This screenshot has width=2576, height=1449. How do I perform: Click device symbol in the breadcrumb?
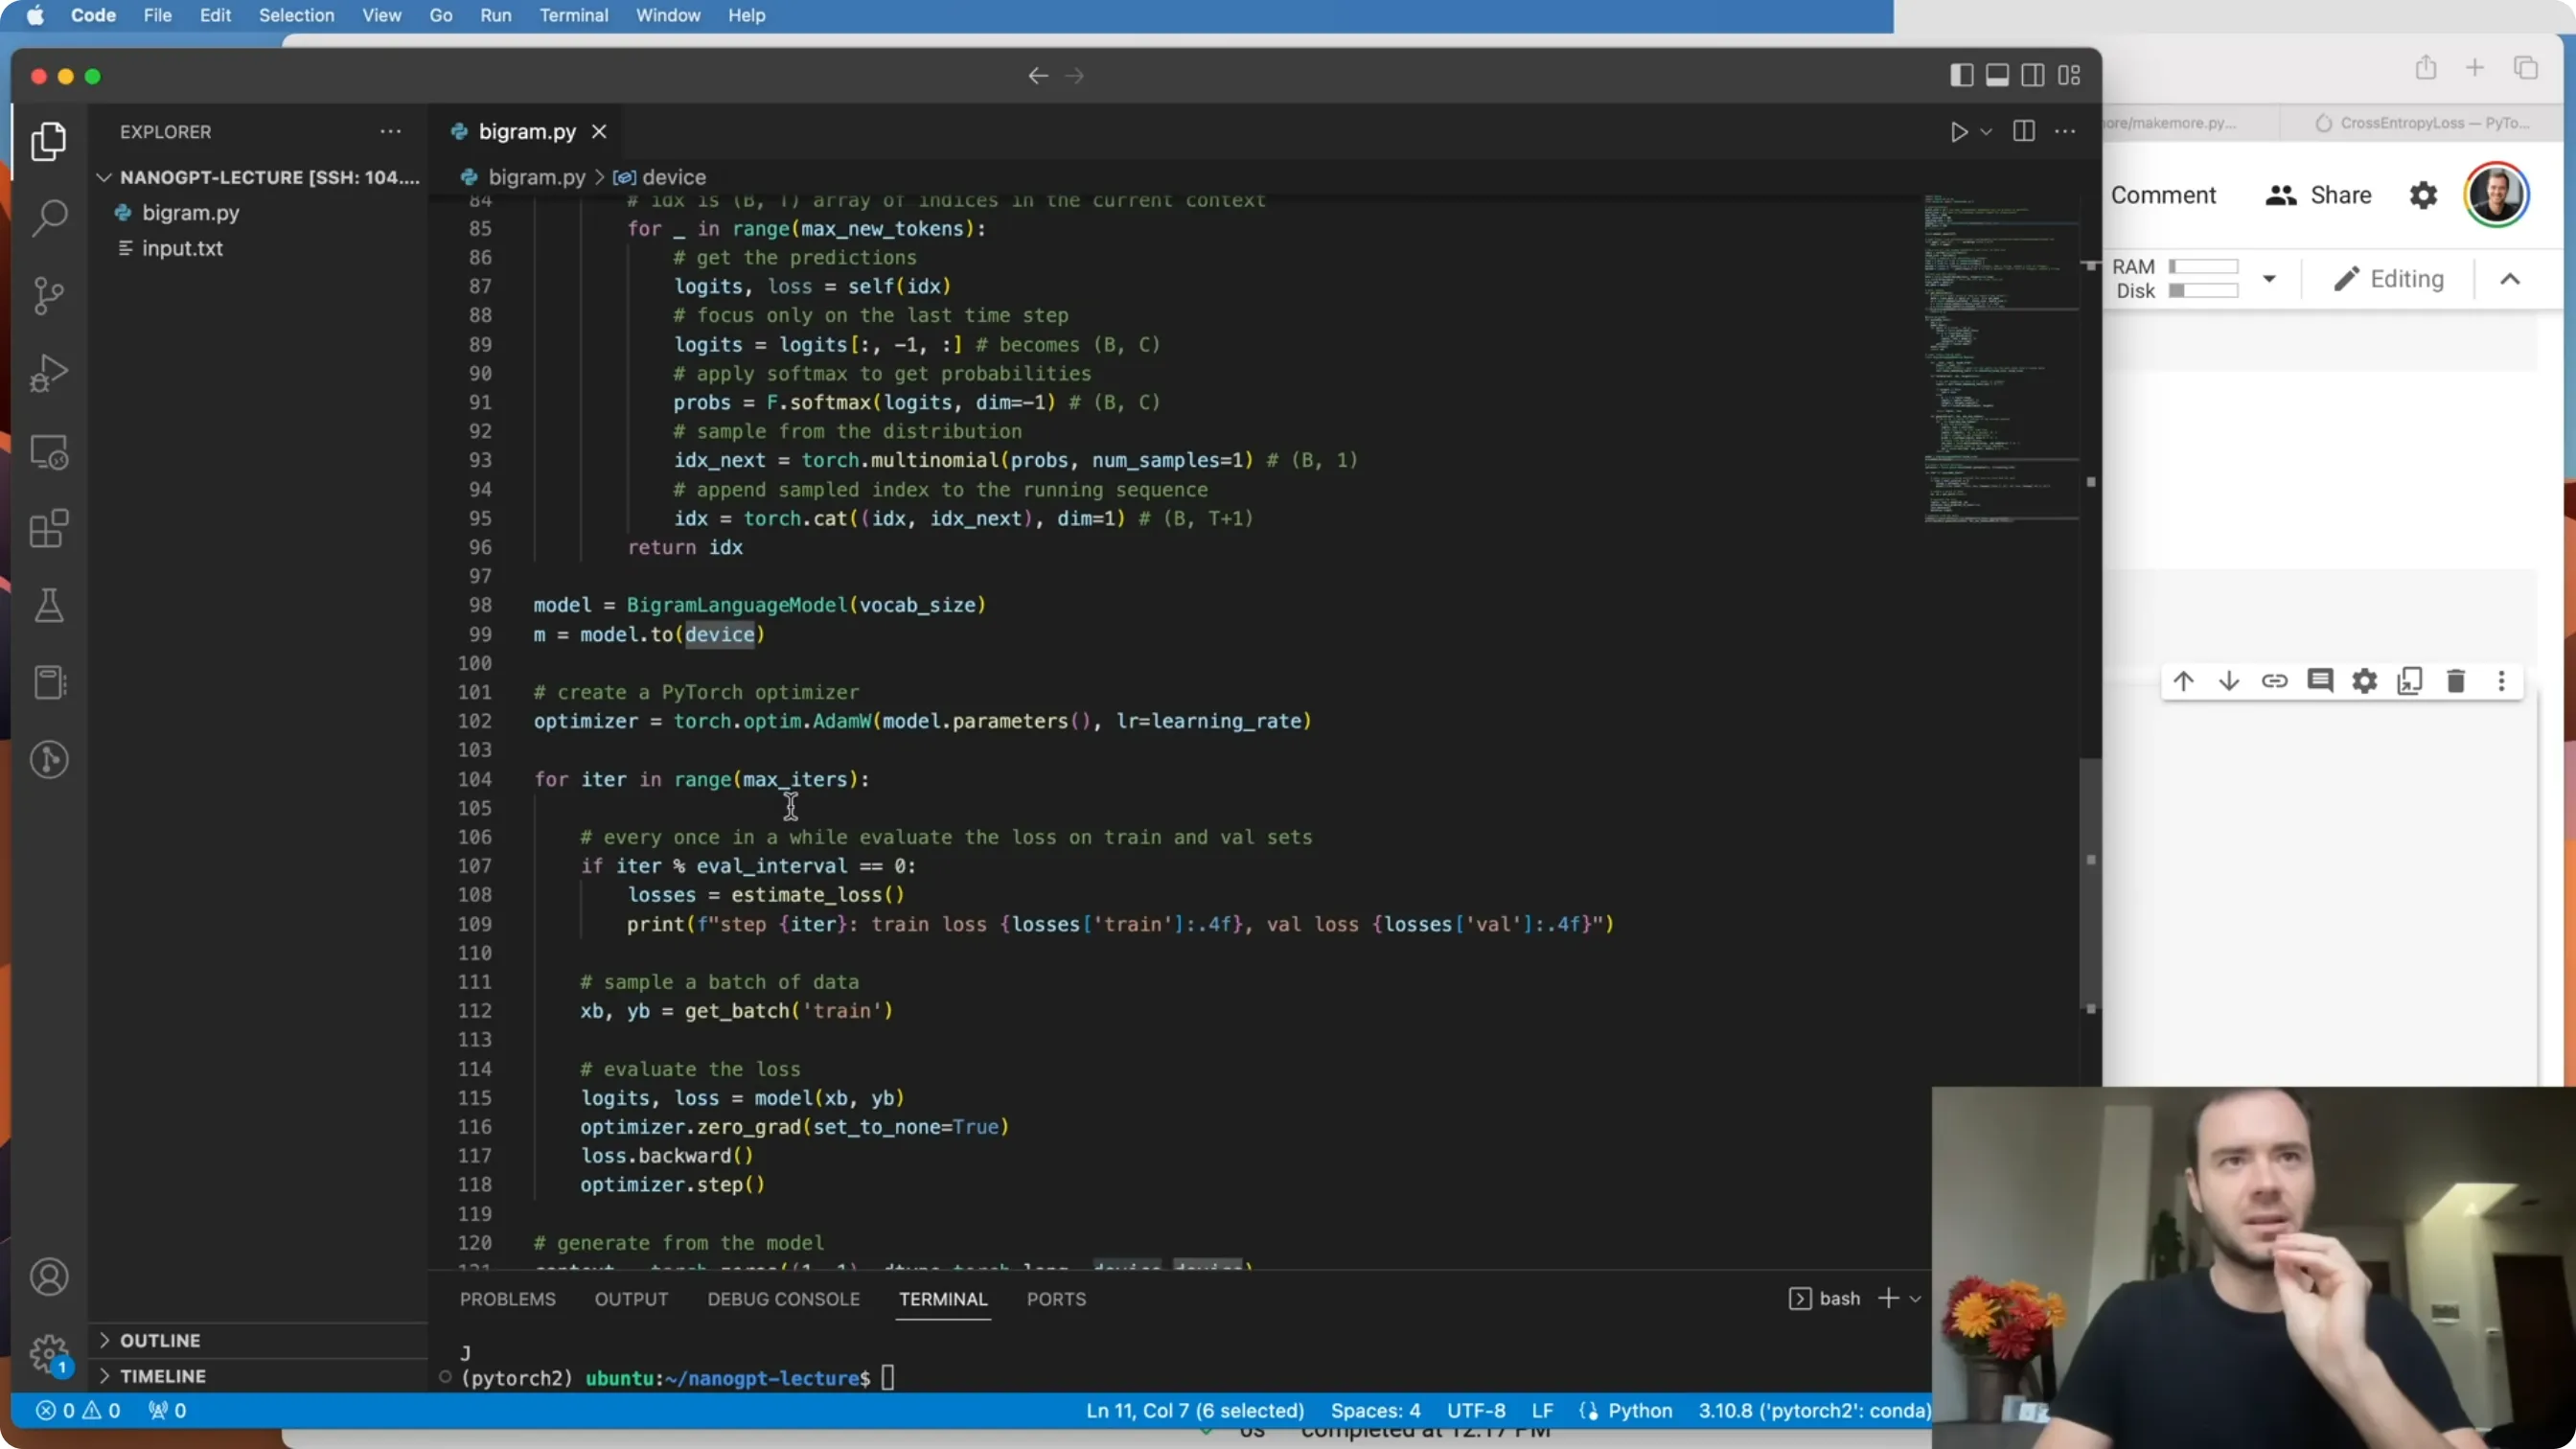point(673,177)
